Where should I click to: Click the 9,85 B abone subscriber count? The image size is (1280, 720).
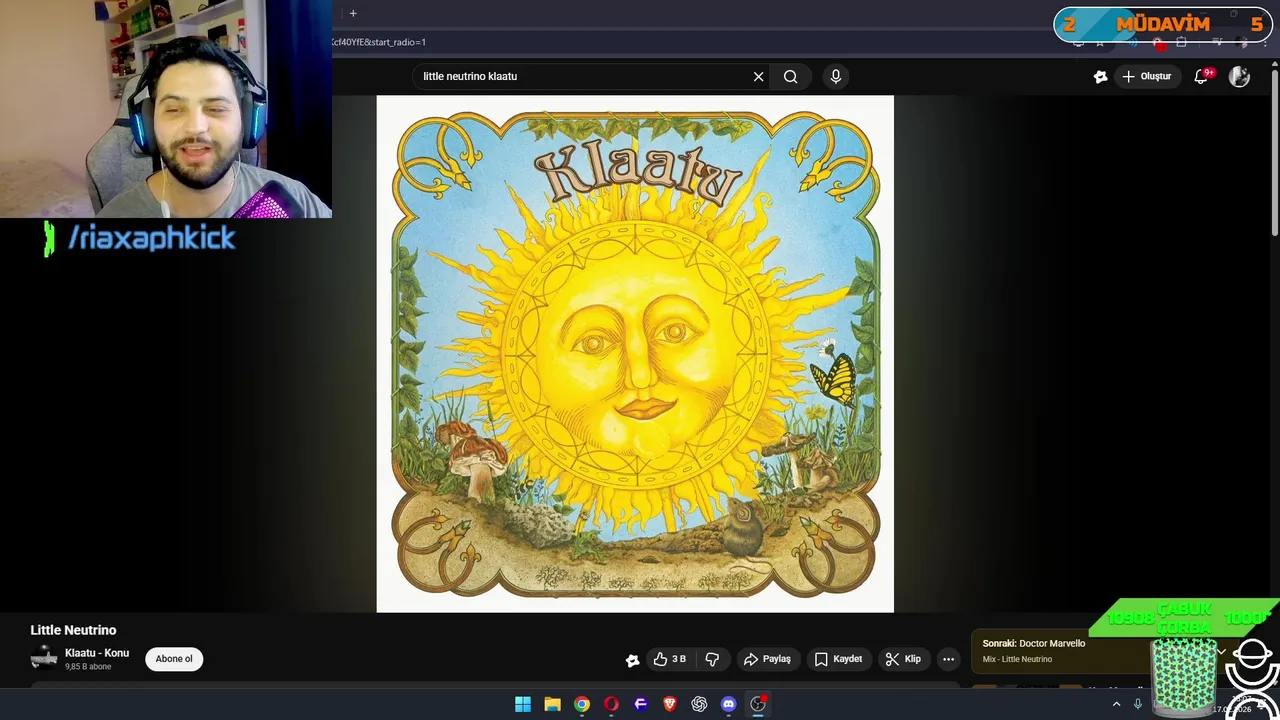pos(88,667)
